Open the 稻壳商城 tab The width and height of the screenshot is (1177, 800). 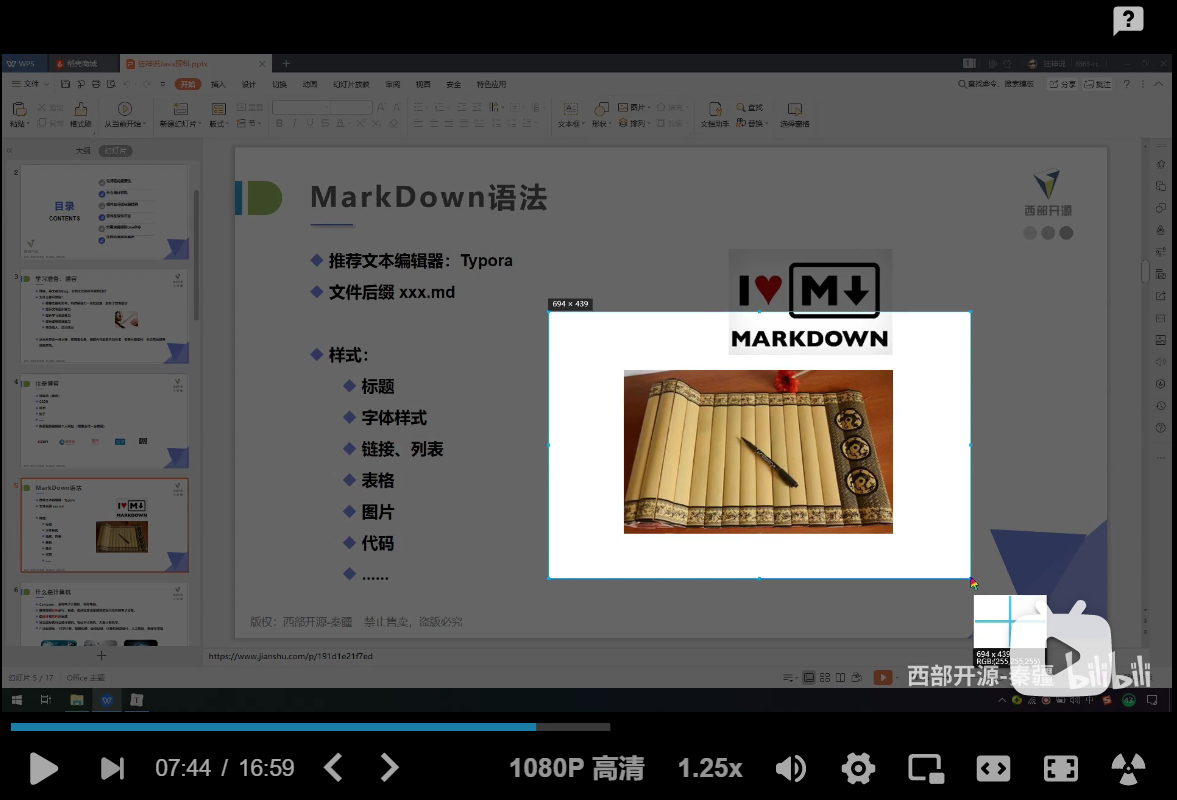coord(83,64)
